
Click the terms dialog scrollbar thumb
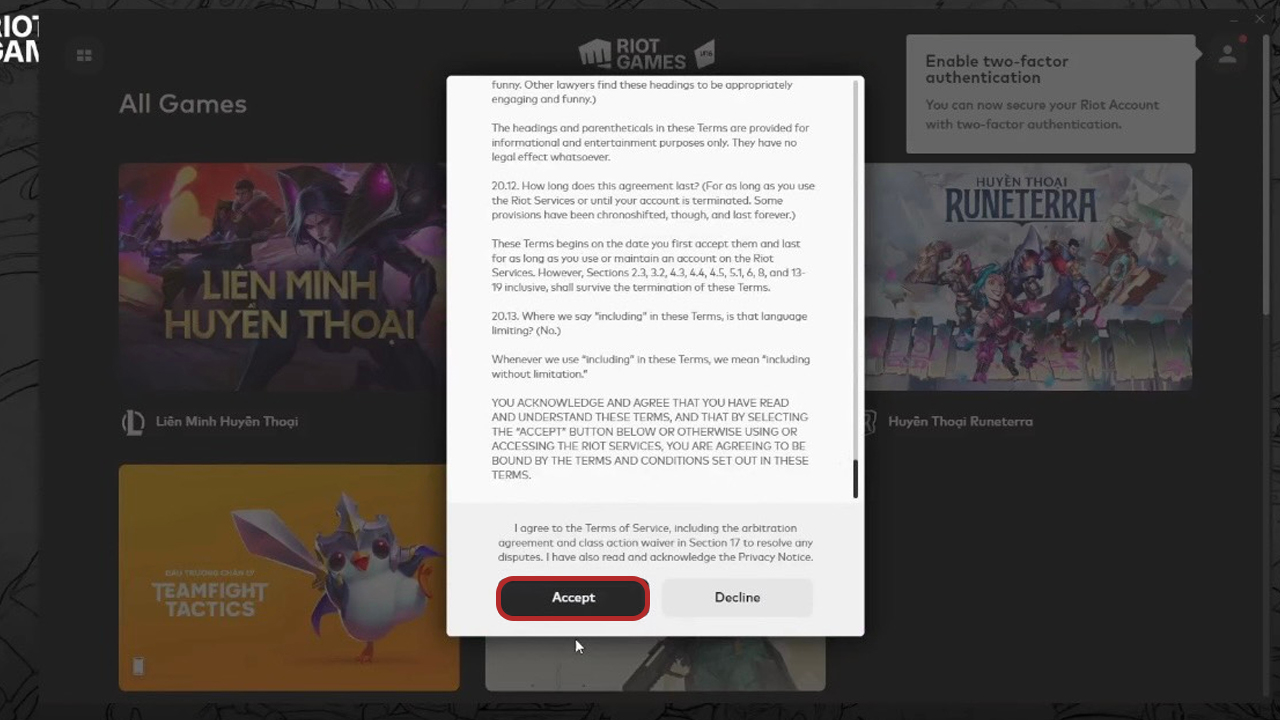855,480
